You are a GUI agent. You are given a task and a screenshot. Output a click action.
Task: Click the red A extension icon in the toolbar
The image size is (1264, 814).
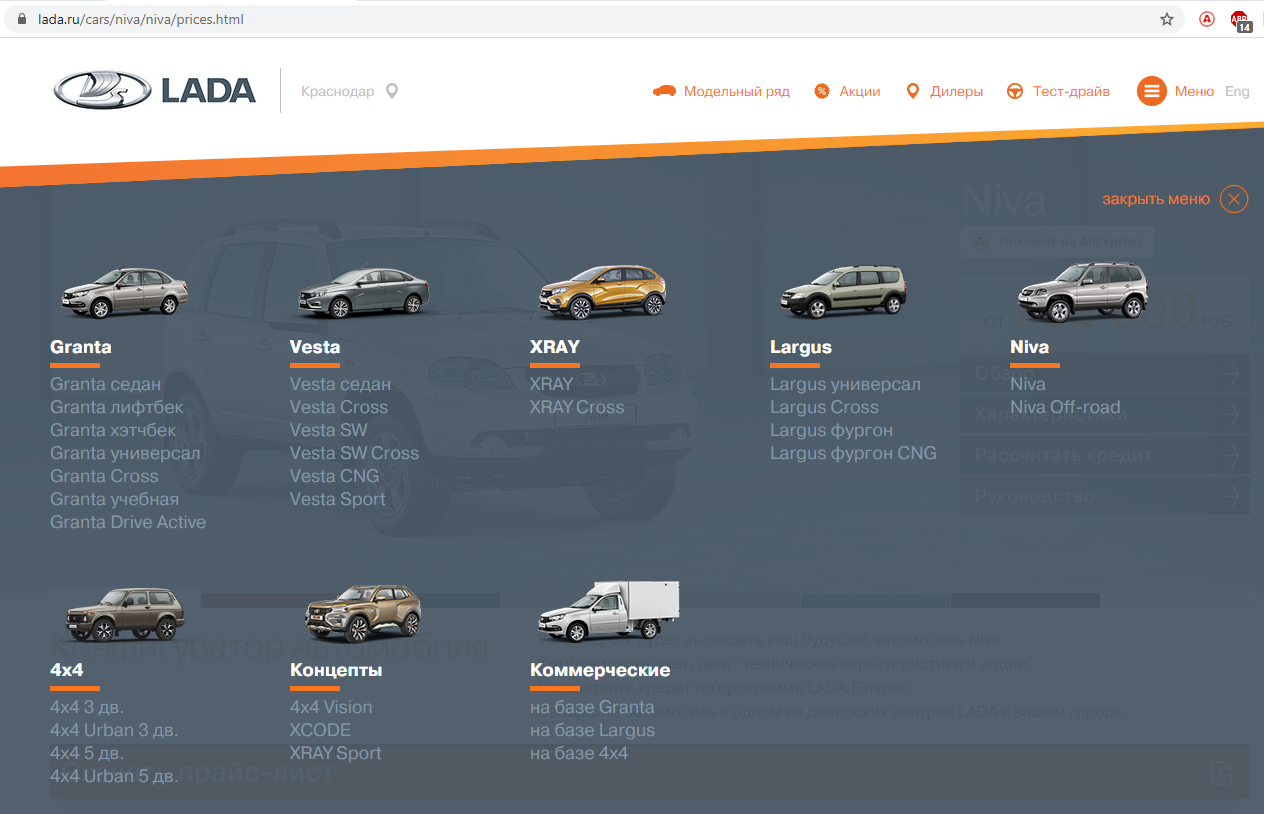[1207, 19]
